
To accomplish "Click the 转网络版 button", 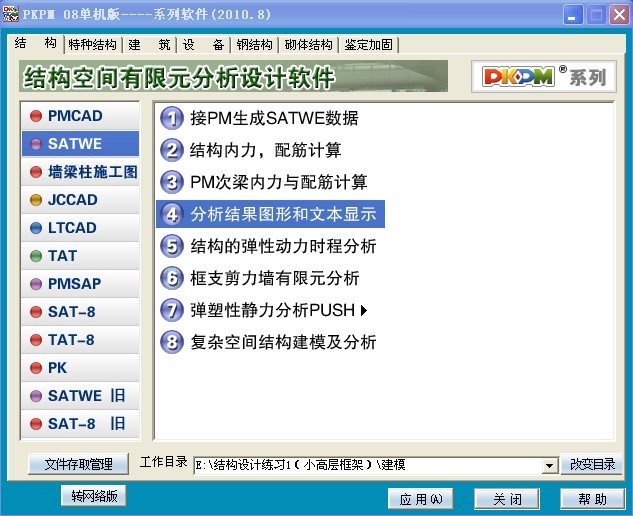I will (94, 495).
